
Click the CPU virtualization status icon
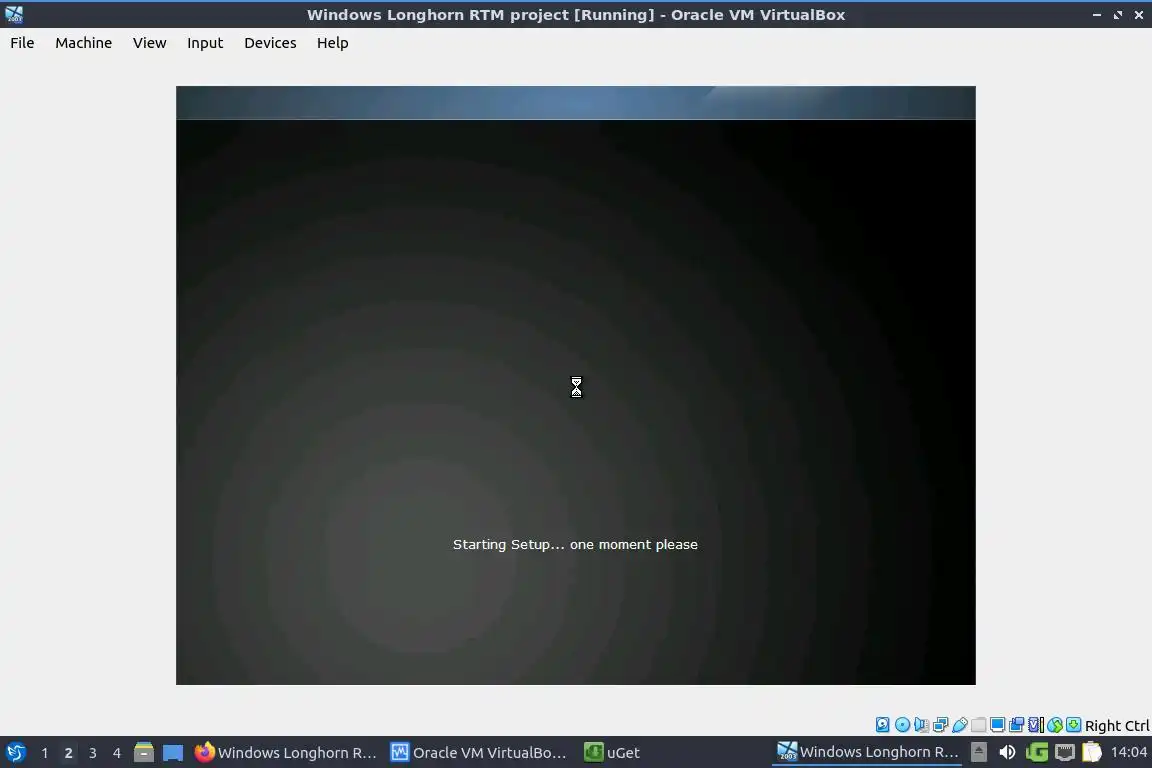coord(1035,725)
